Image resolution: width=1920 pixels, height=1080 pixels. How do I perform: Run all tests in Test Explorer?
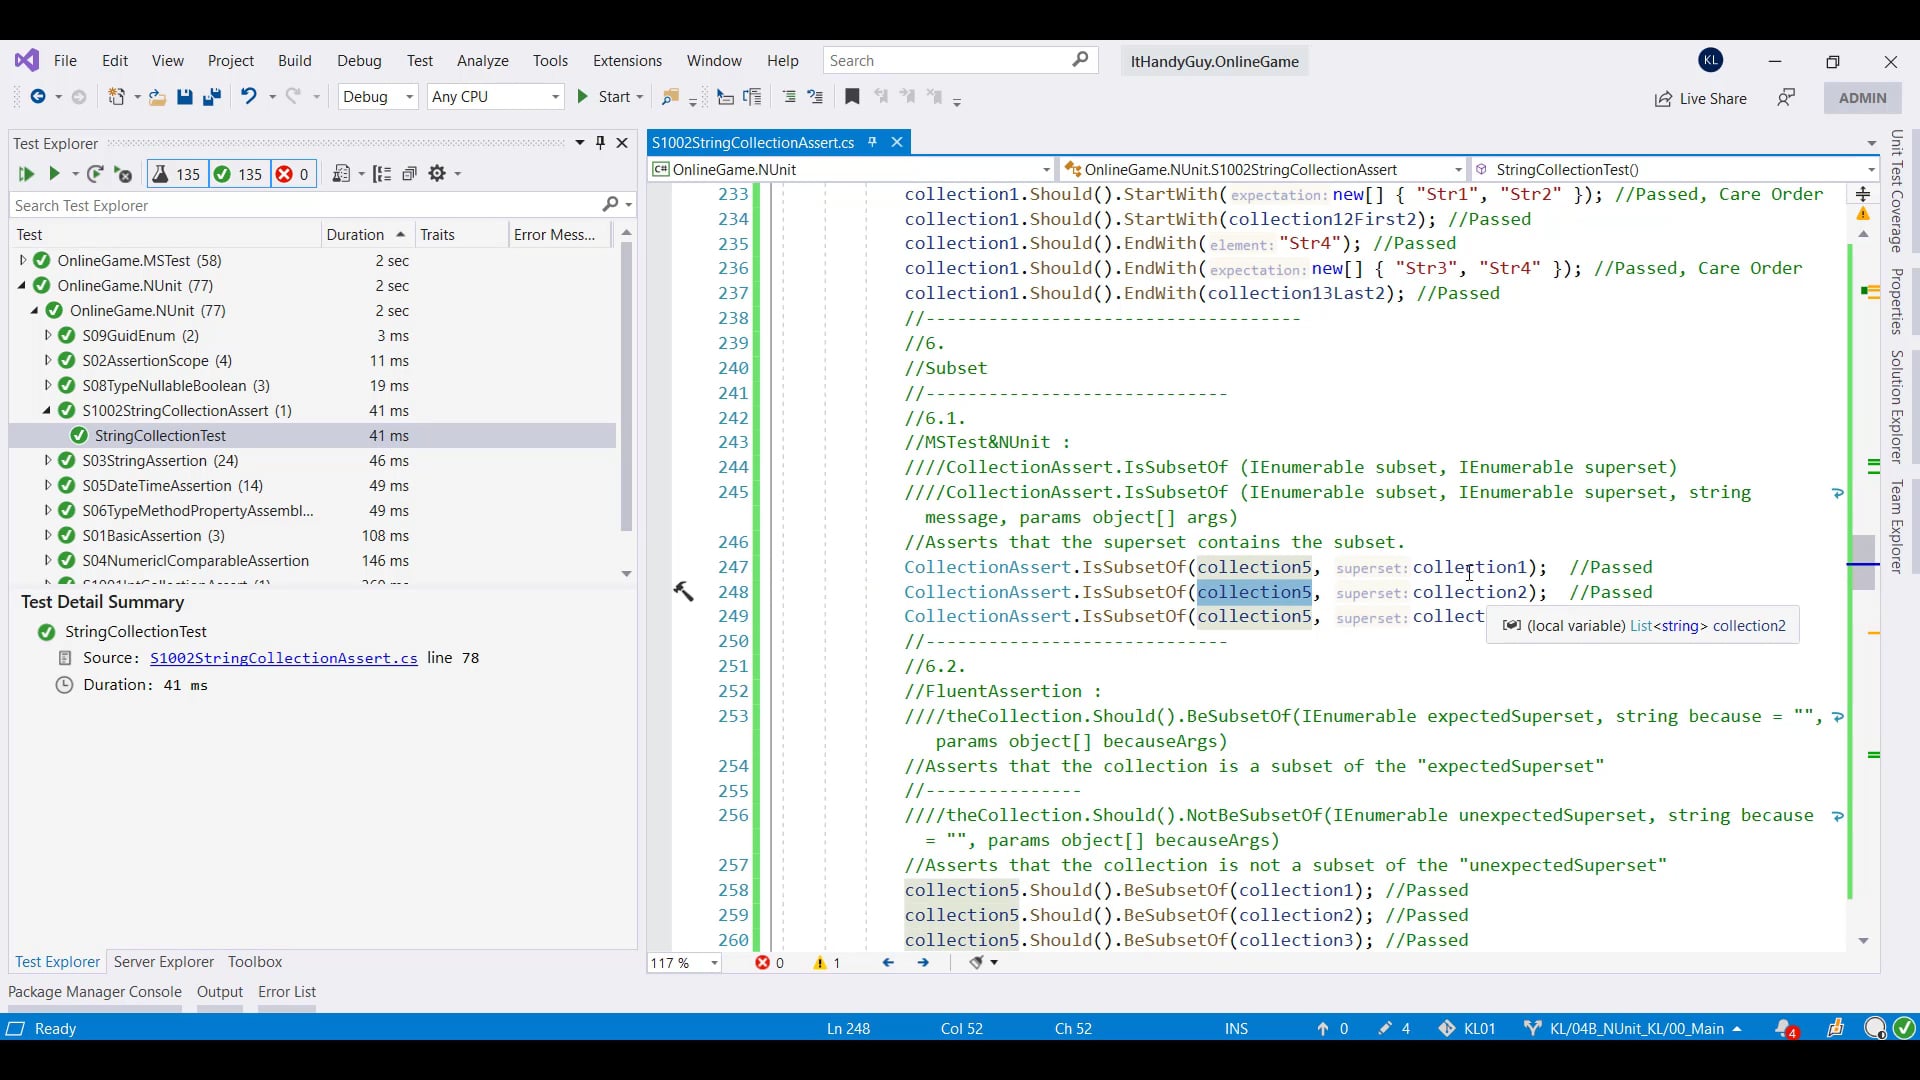click(25, 174)
